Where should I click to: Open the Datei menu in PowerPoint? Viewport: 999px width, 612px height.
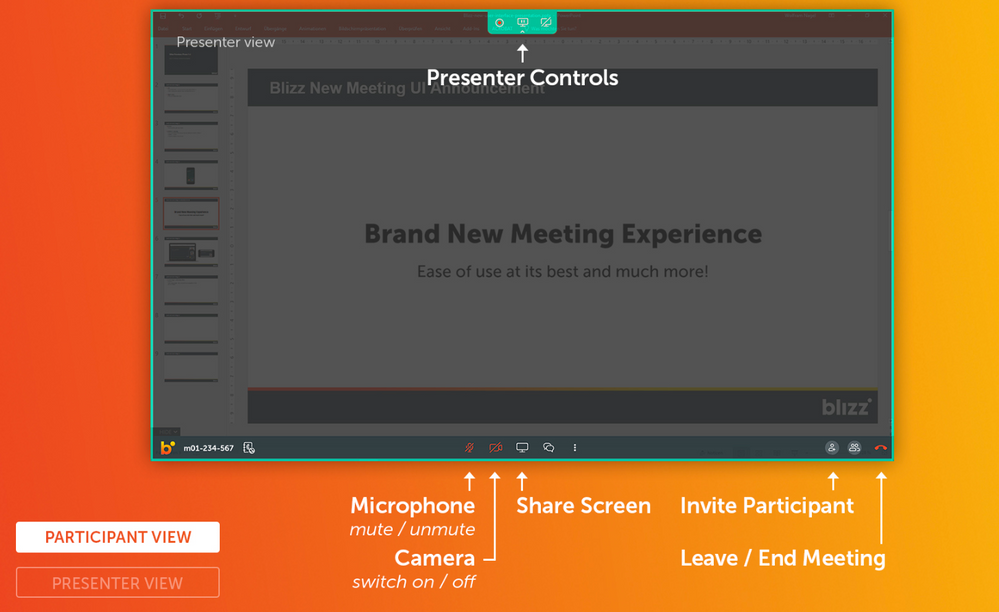164,29
